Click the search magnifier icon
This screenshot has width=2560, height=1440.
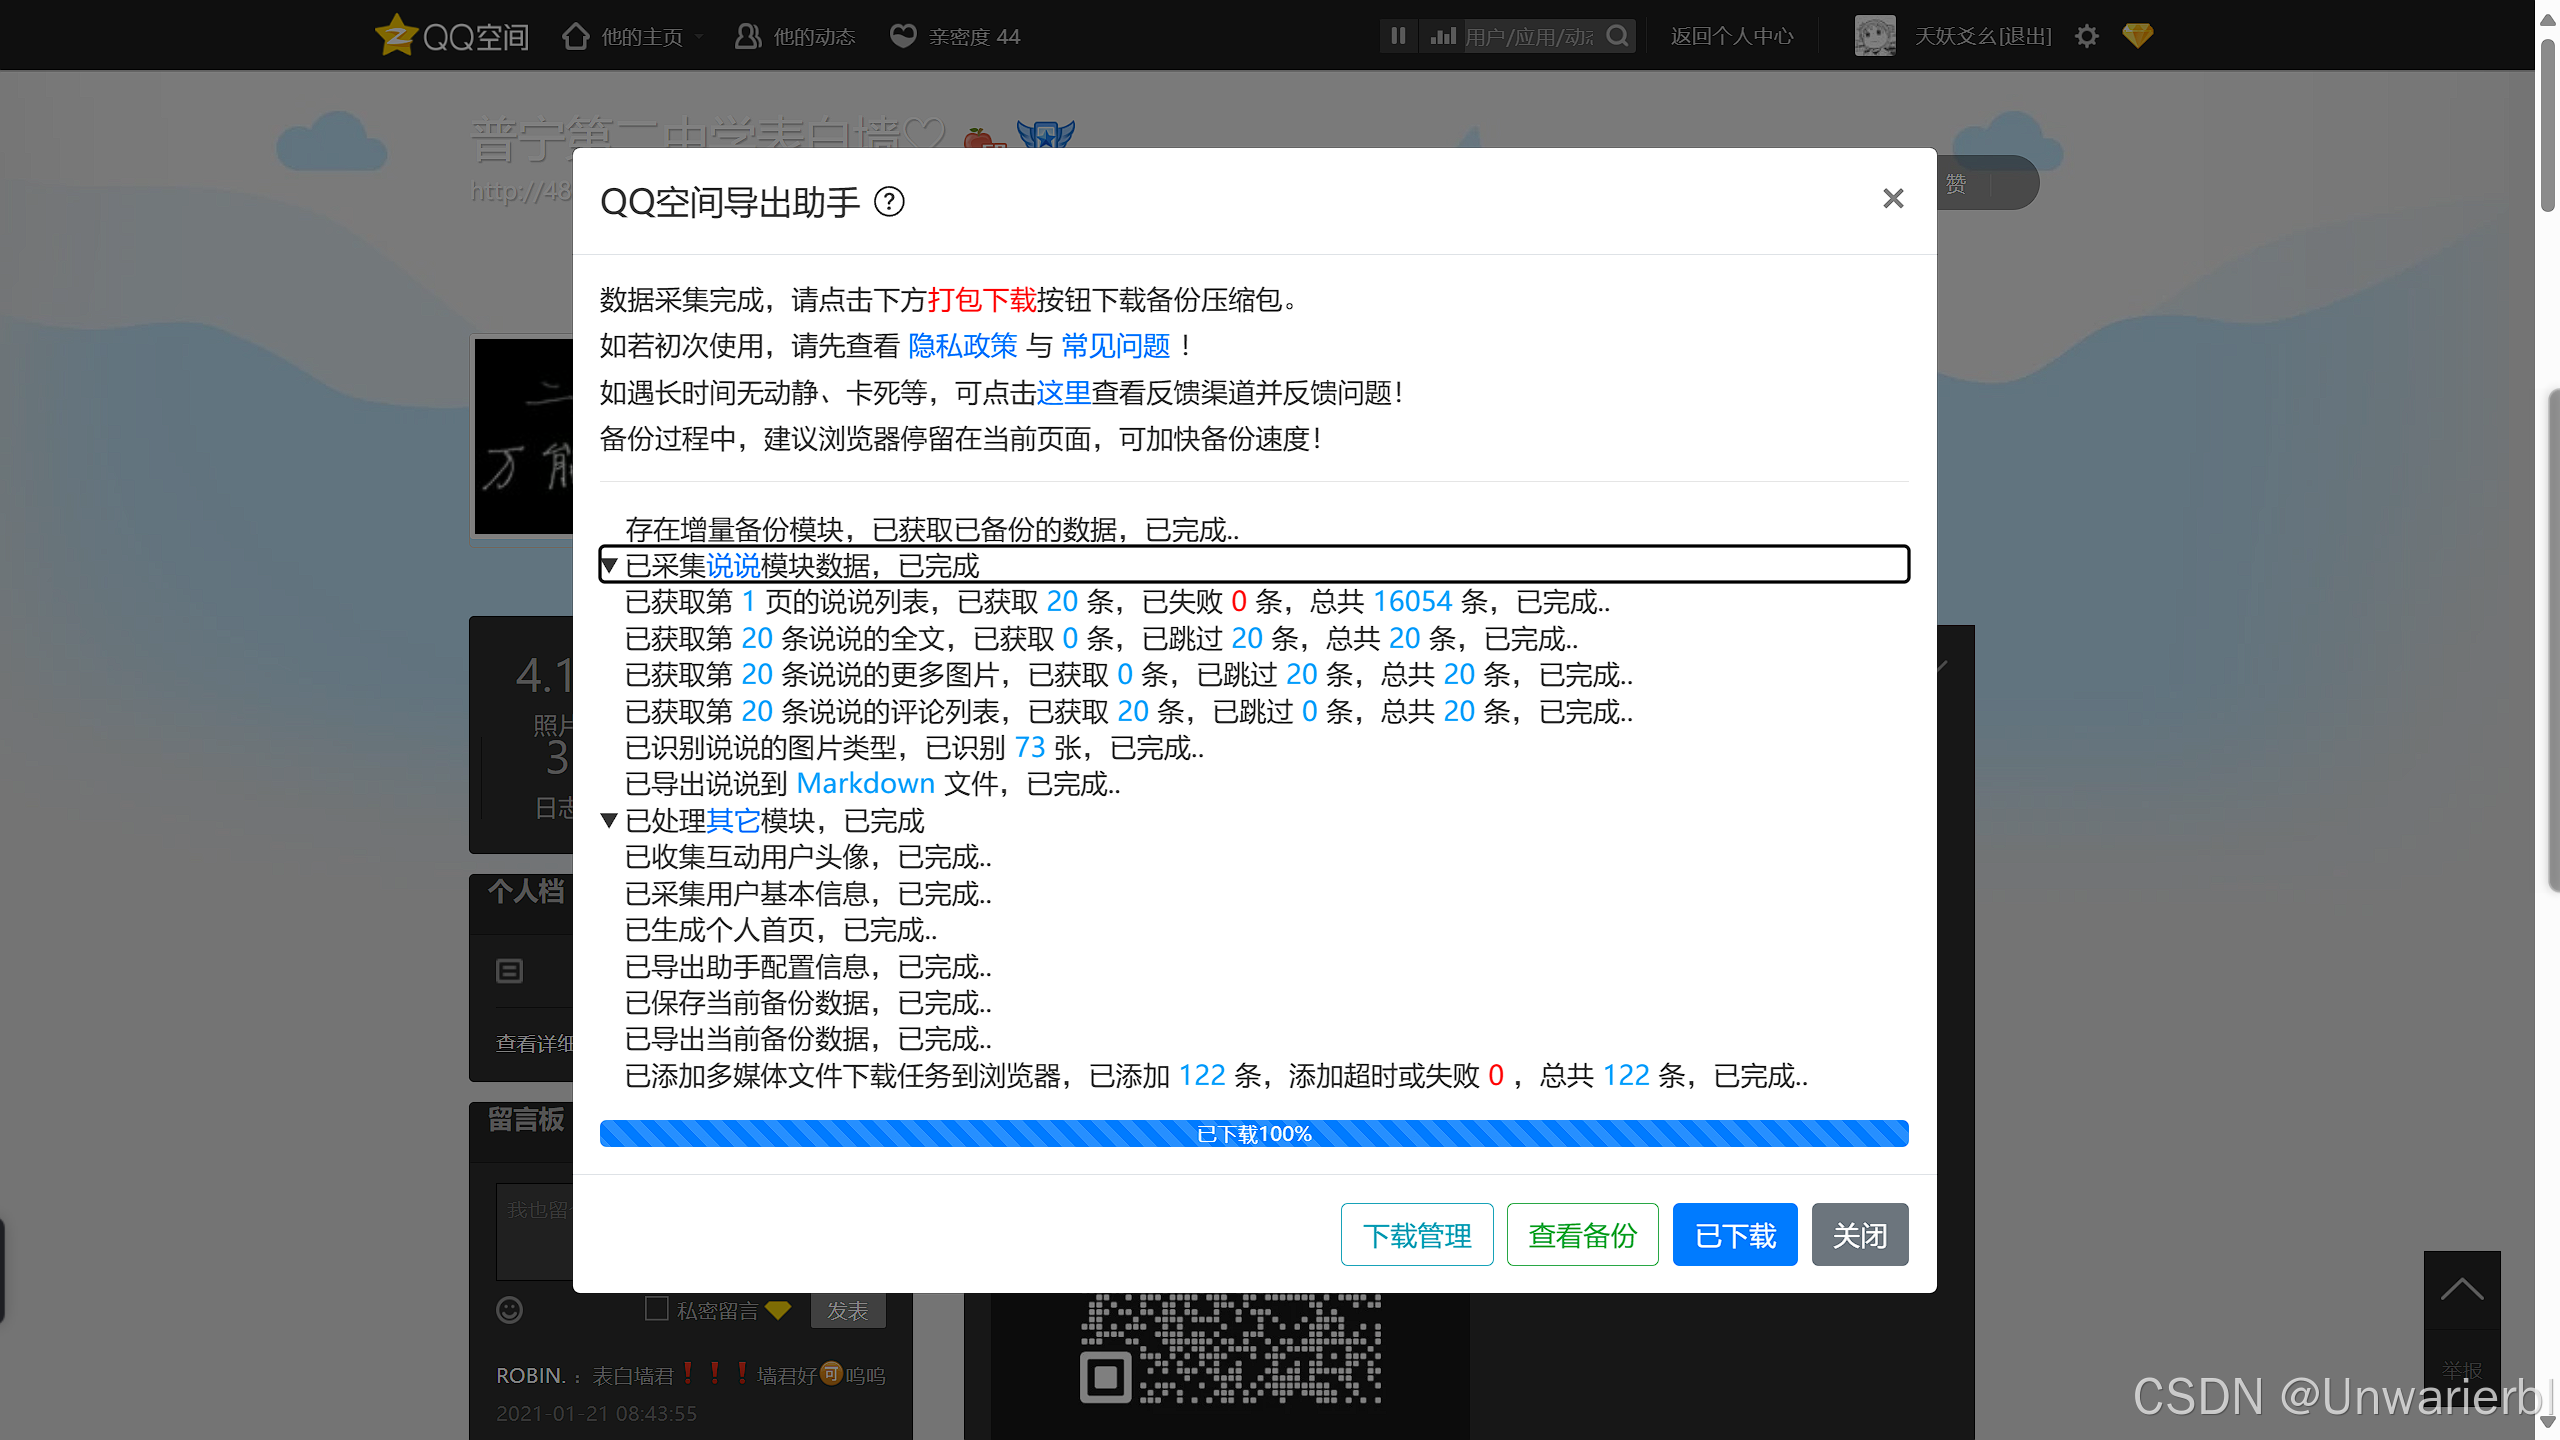click(1617, 36)
